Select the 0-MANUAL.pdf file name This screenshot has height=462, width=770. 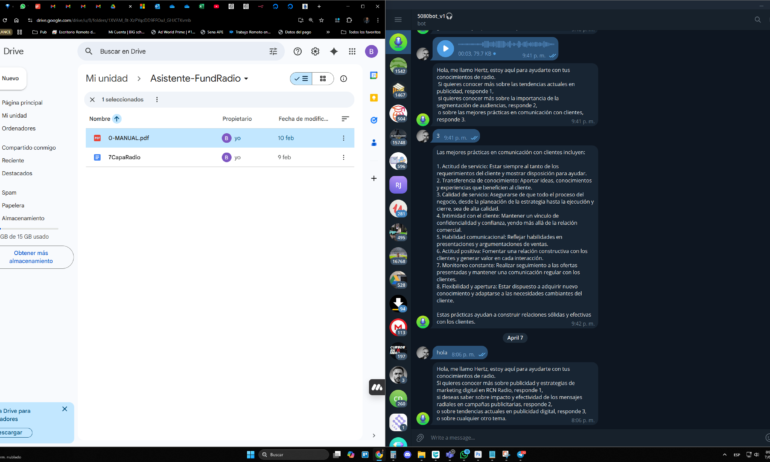(129, 138)
